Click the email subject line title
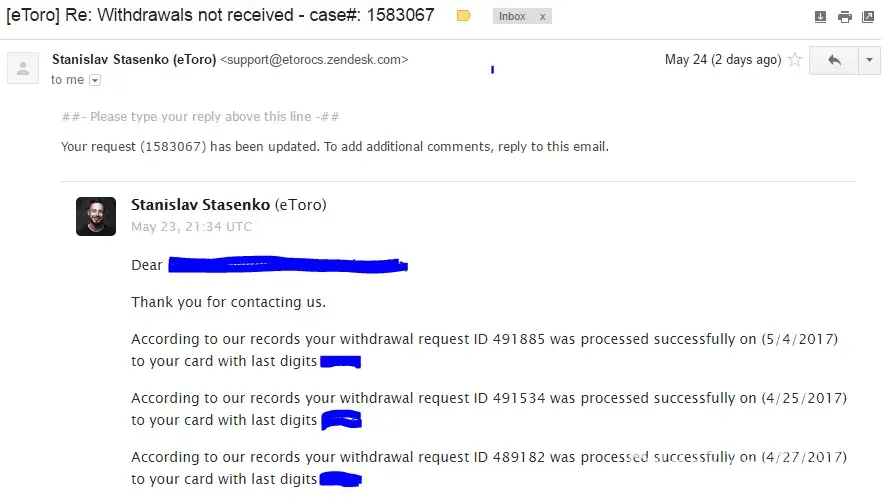The height and width of the screenshot is (500, 890). (220, 16)
